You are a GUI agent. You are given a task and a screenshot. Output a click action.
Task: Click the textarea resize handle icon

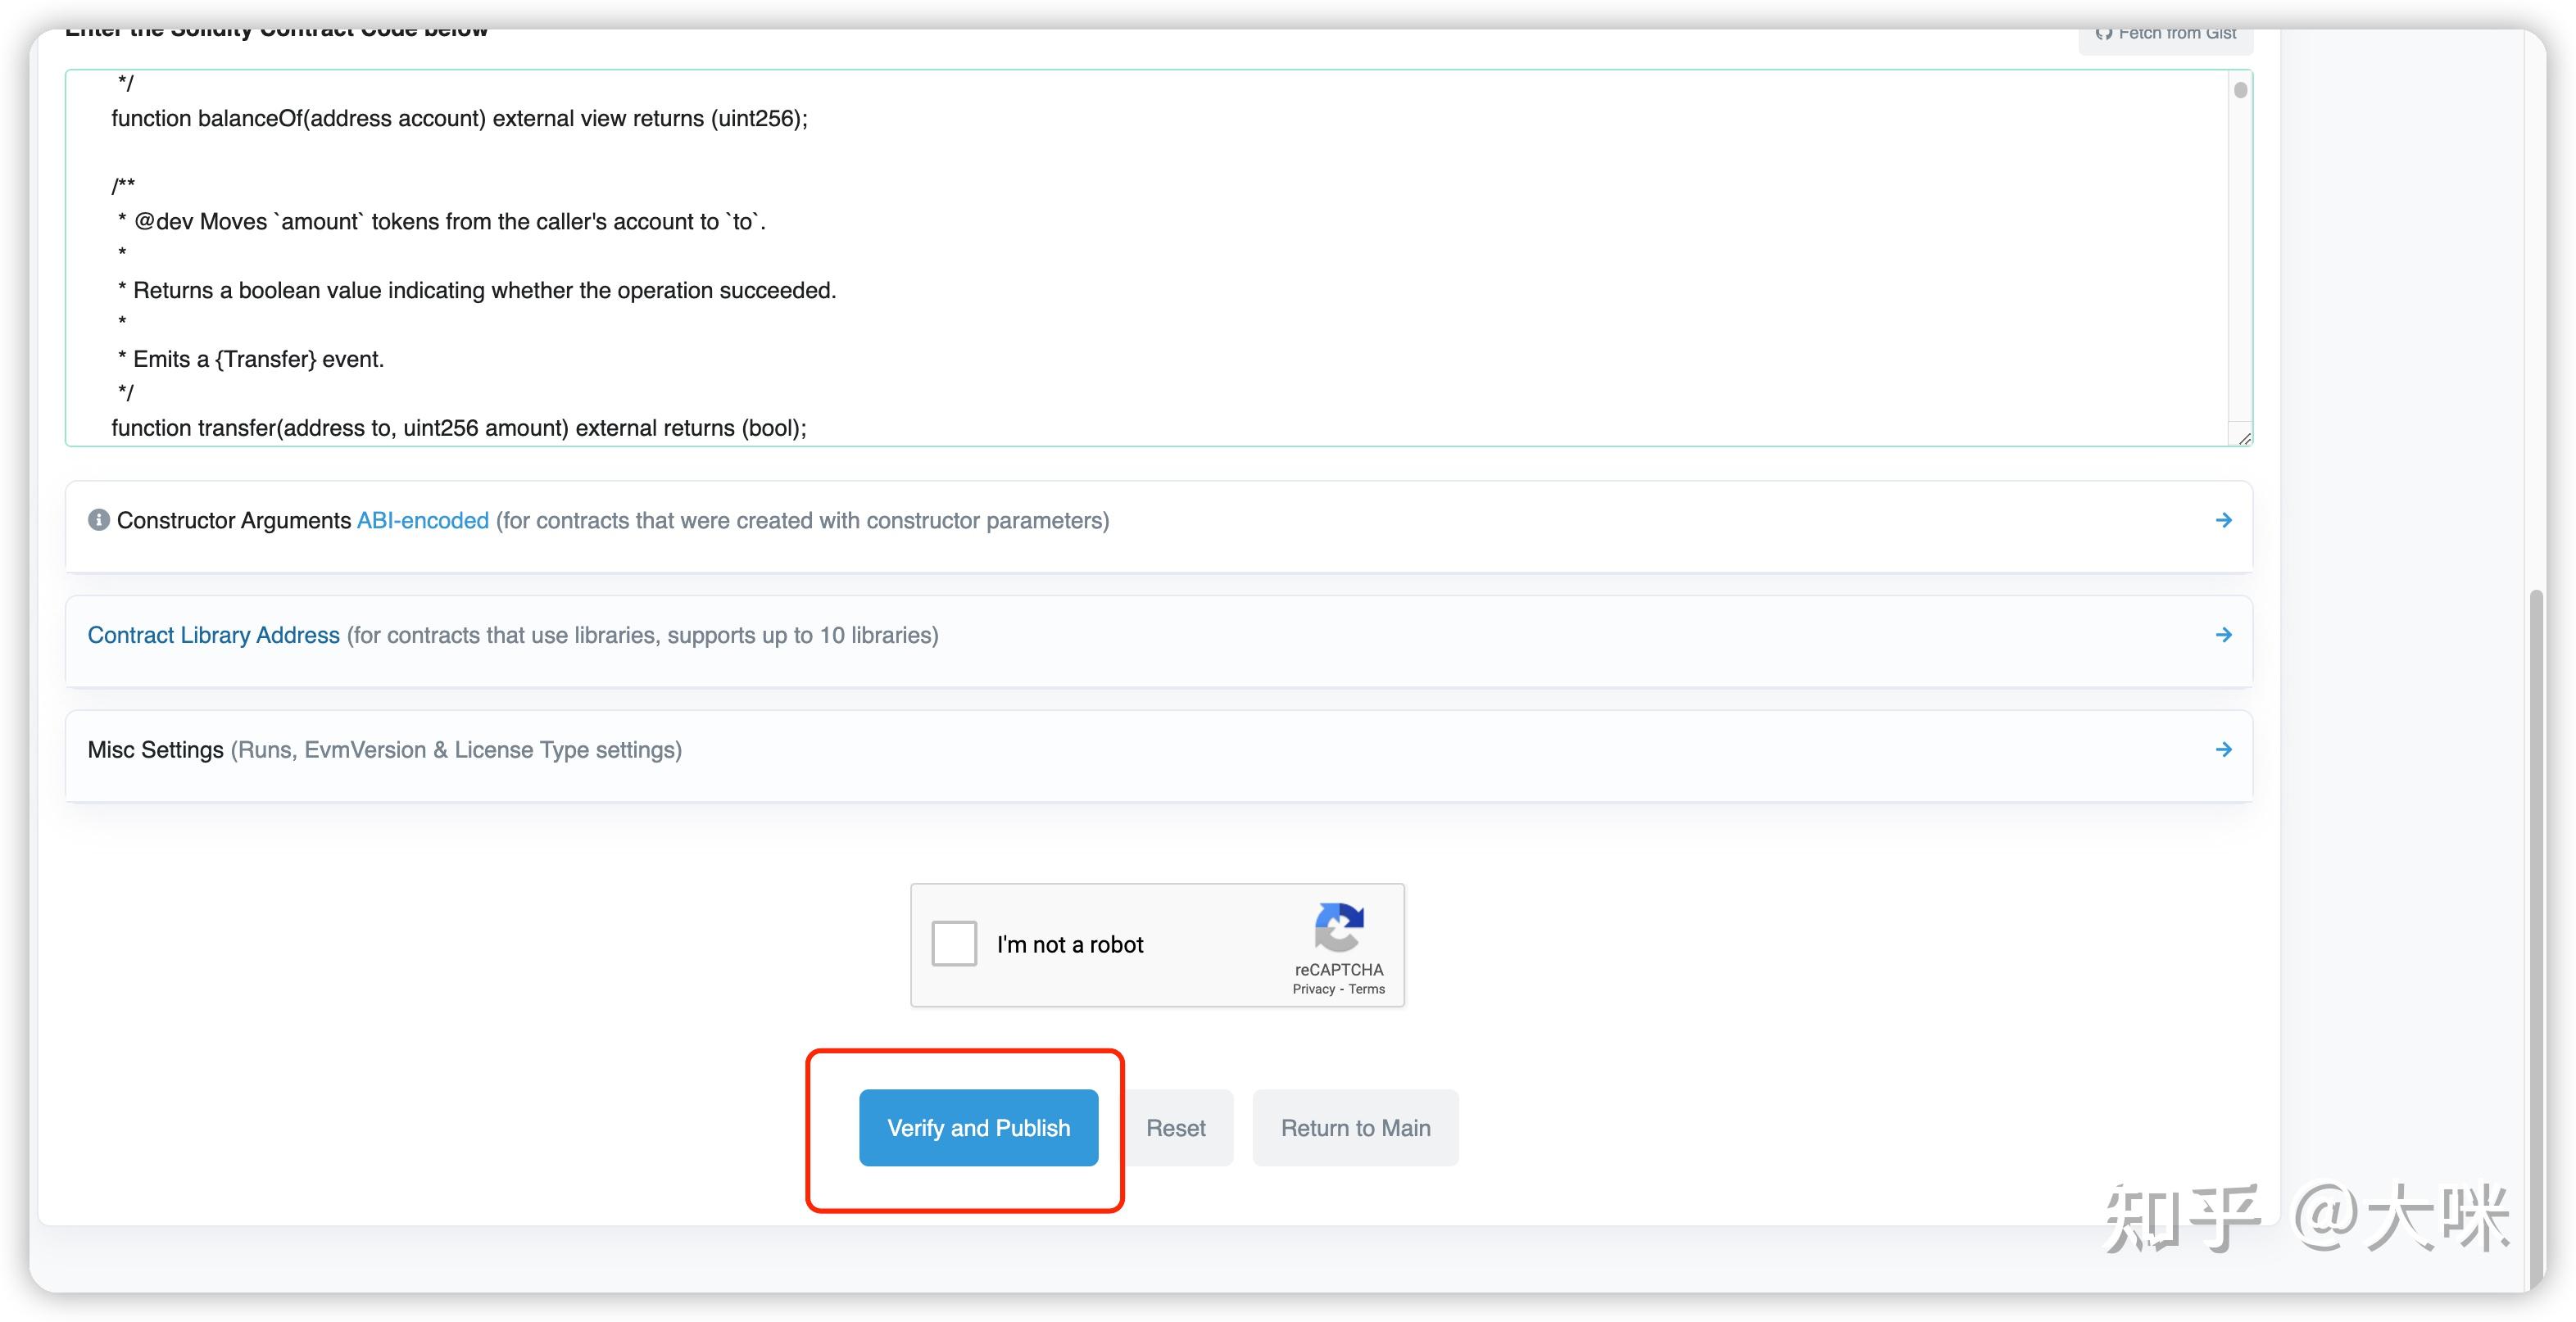coord(2243,437)
